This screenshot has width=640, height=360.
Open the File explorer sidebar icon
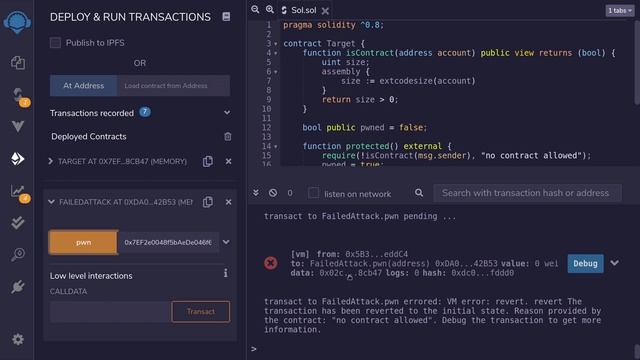click(18, 63)
